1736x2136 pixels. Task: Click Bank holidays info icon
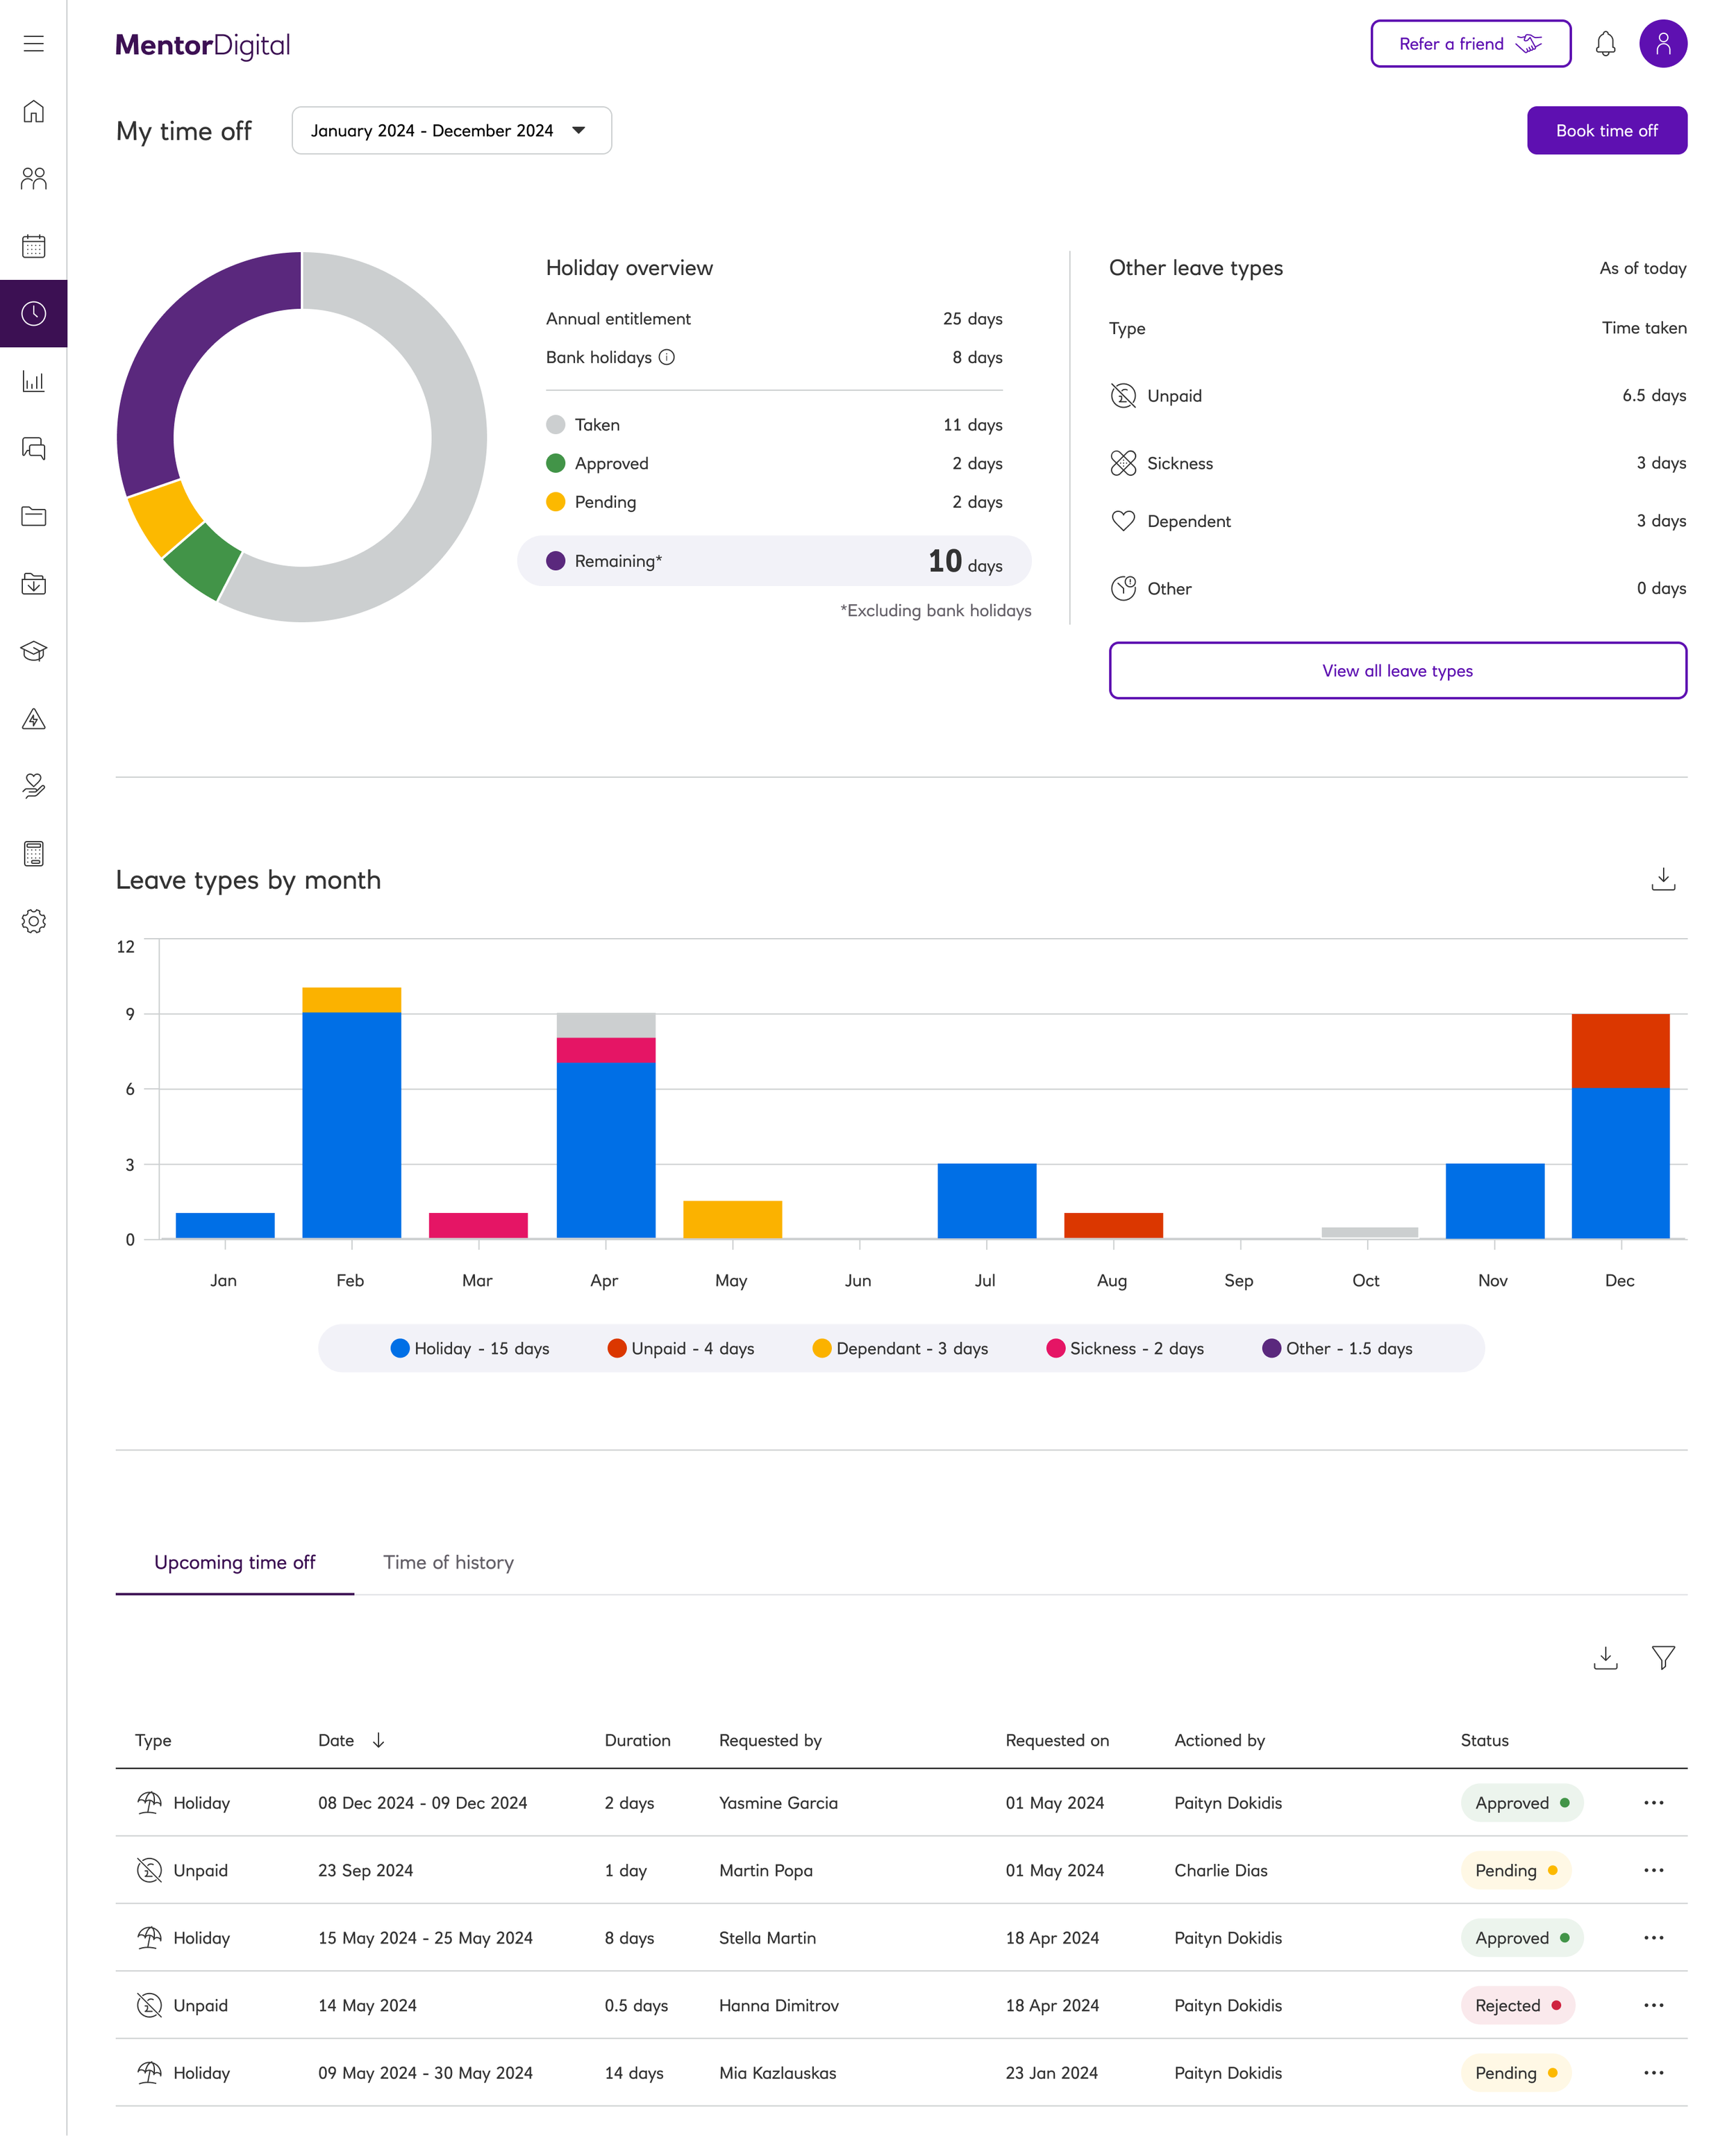click(667, 357)
